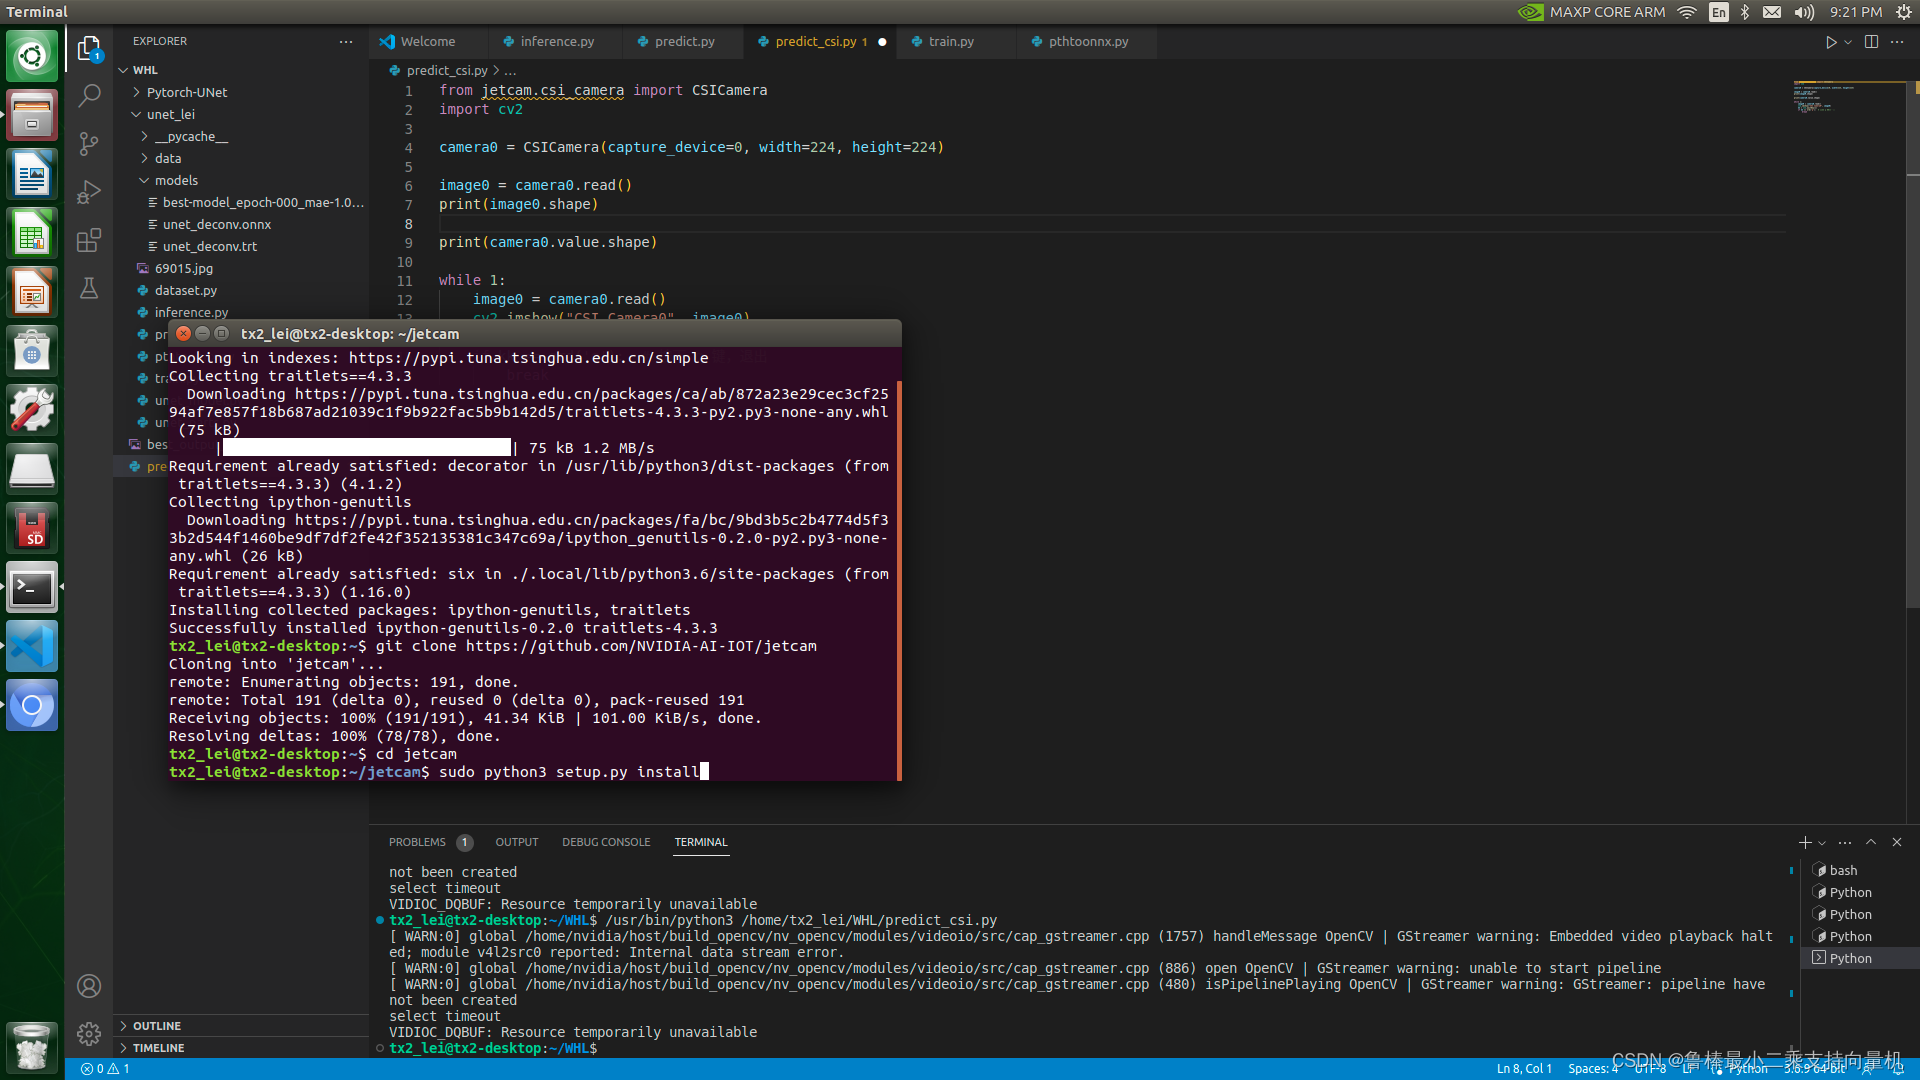Open Run and Debug view
1920x1080 pixels.
89,191
